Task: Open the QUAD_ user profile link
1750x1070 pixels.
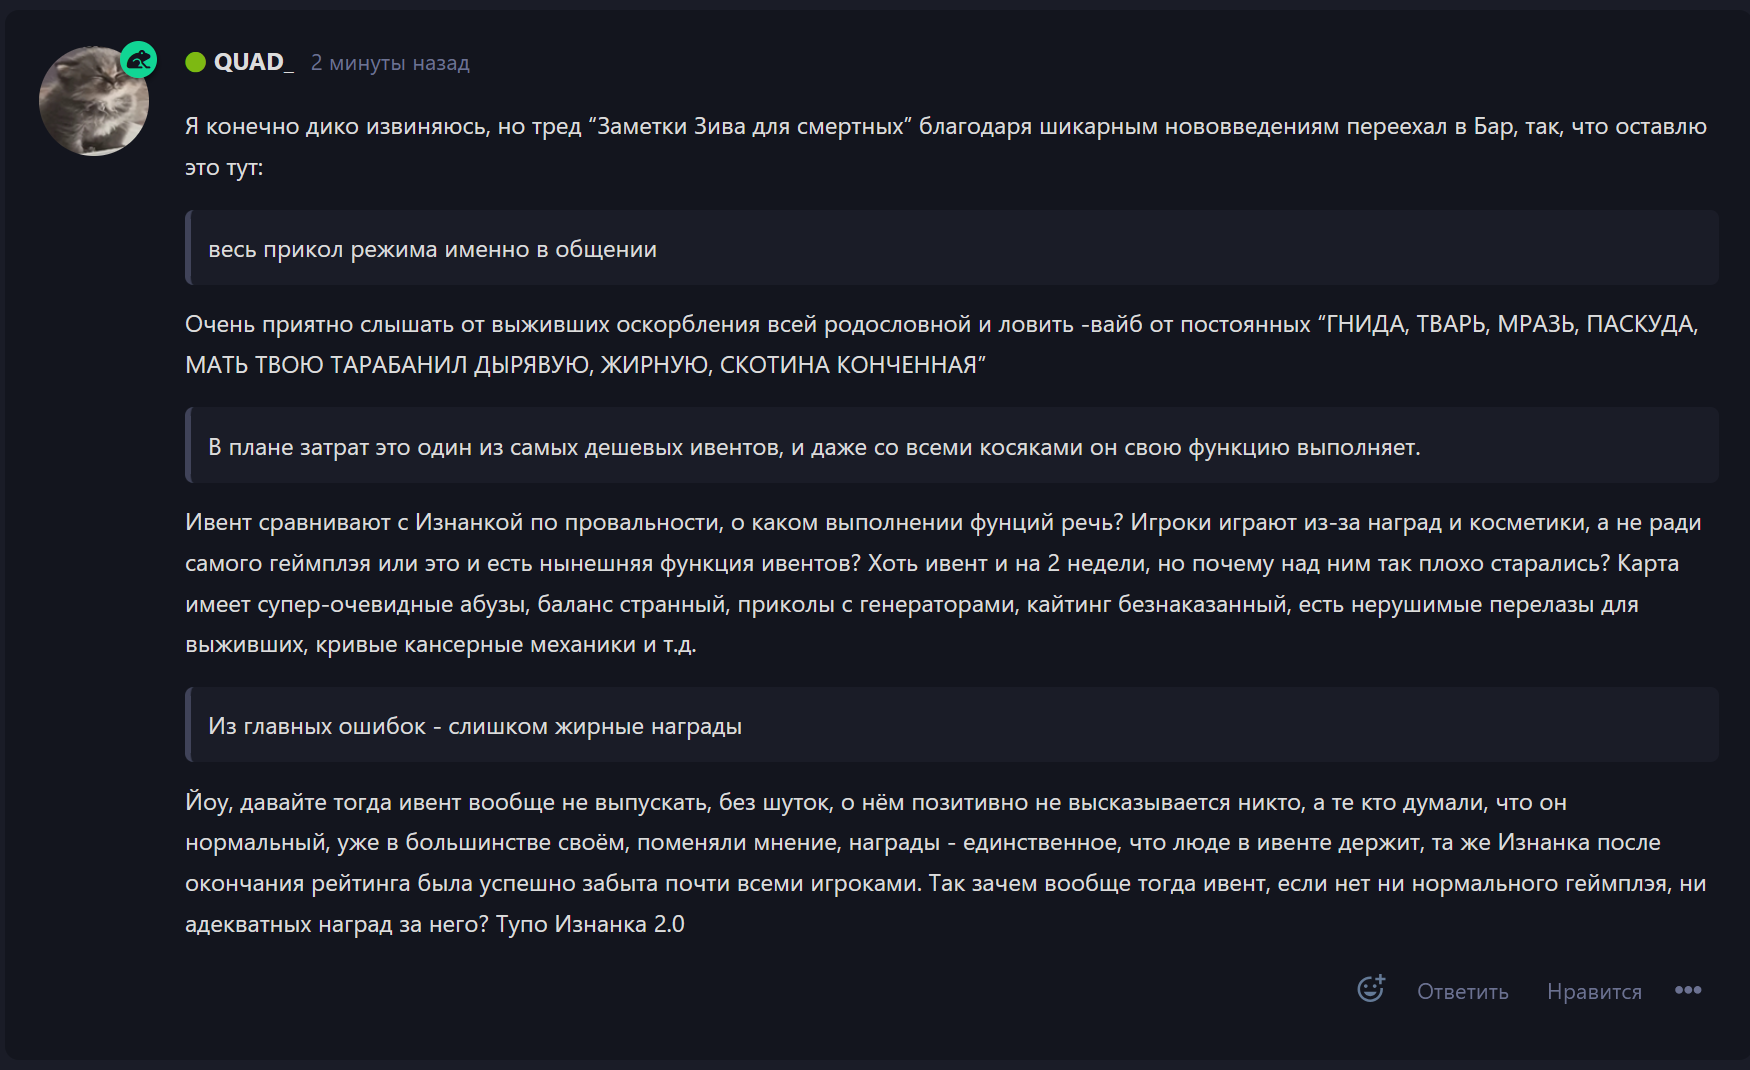Action: [x=253, y=62]
